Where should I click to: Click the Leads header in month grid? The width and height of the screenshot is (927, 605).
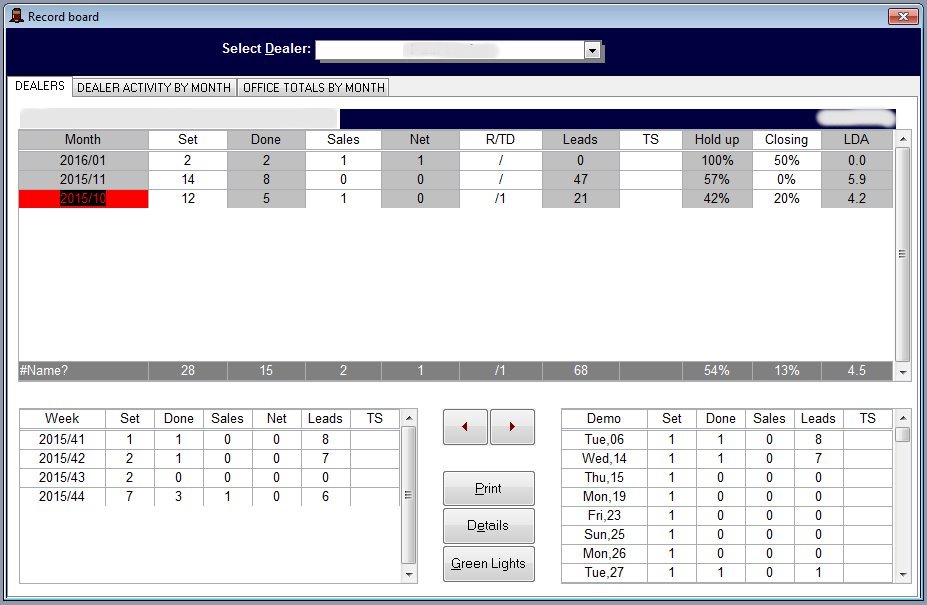click(x=581, y=140)
